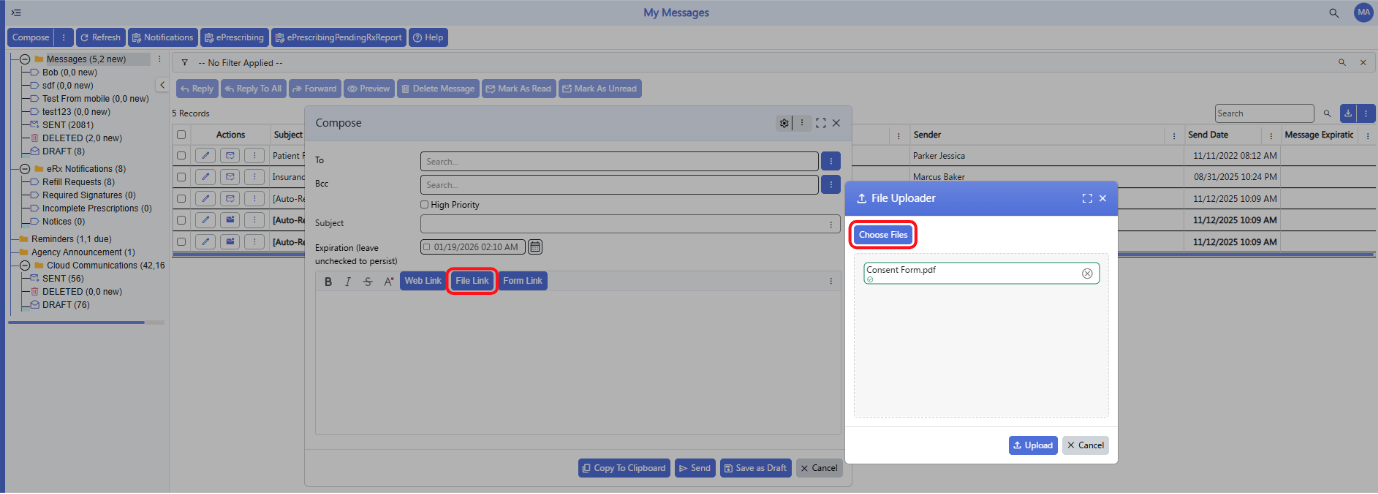
Task: Open options button beside Bcc field
Action: 831,184
